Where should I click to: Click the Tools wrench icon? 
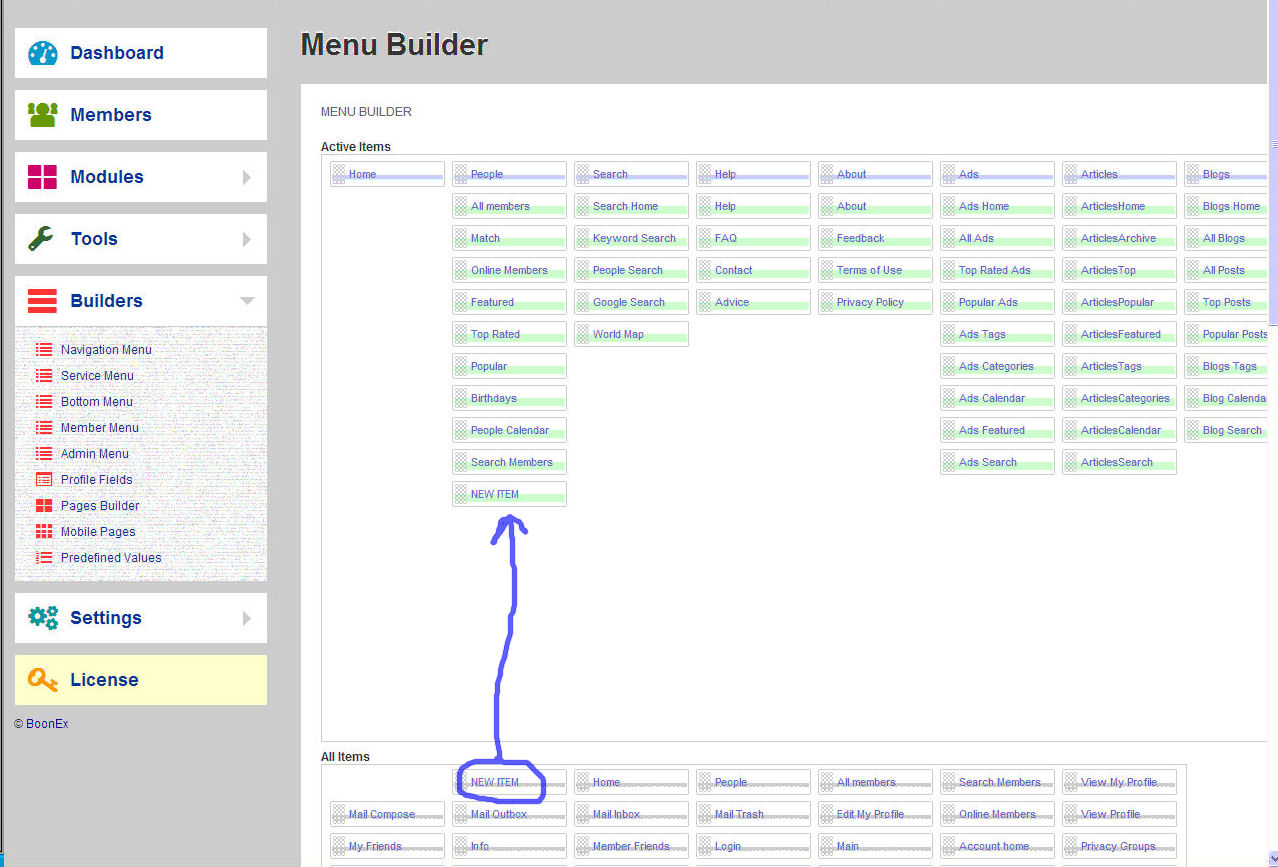coord(41,239)
